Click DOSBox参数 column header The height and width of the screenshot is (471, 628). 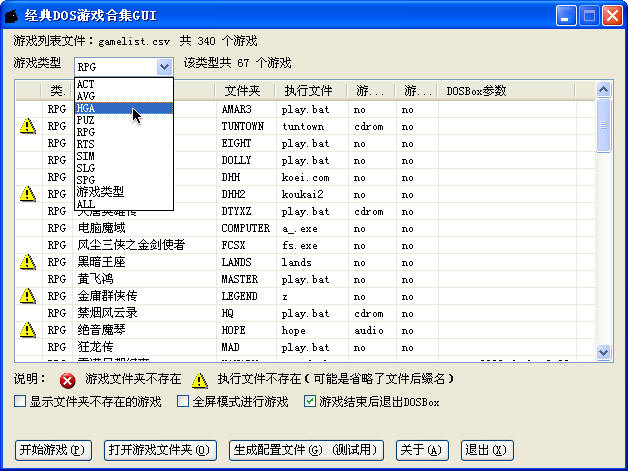[507, 91]
